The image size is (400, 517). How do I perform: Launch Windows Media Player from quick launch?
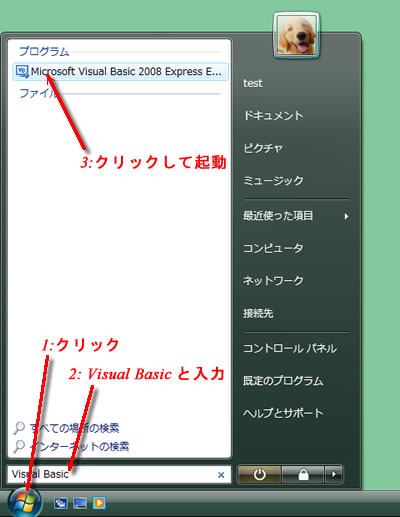point(99,503)
